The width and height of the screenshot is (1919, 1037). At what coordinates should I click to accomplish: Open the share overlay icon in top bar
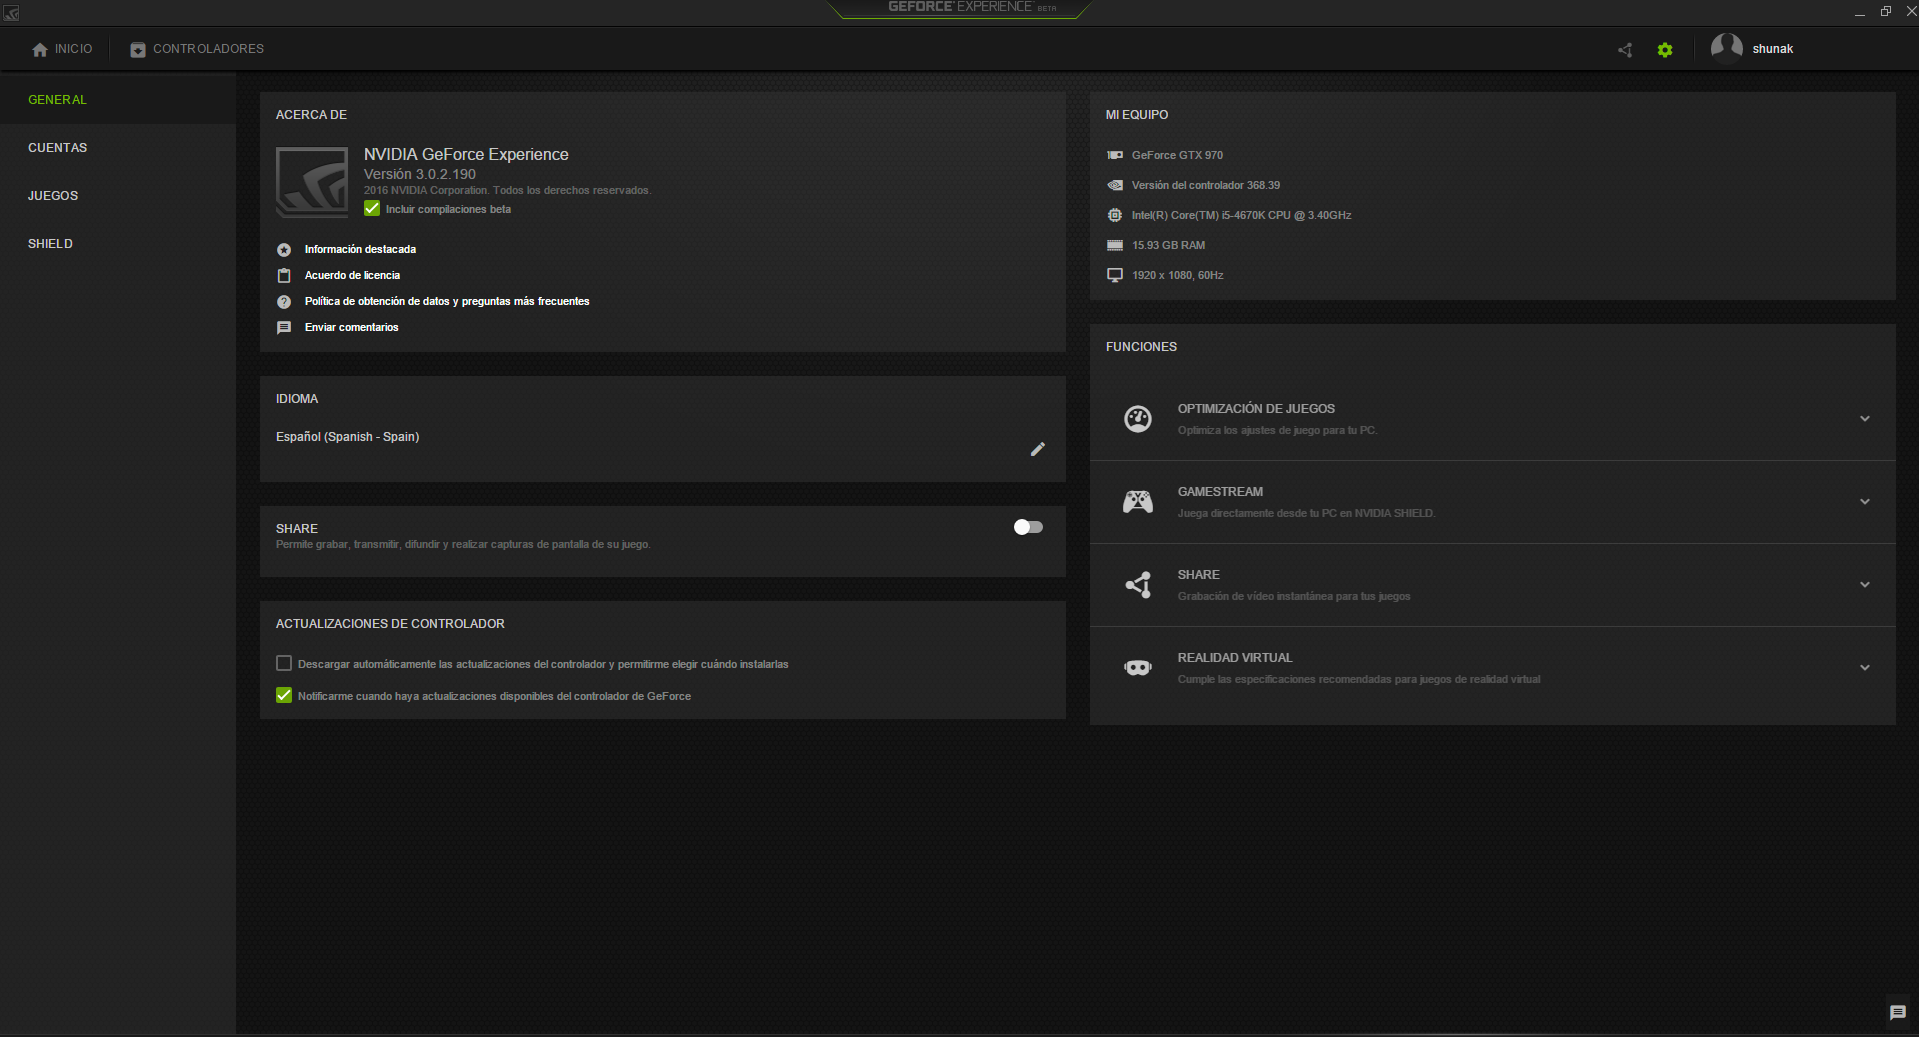point(1625,49)
